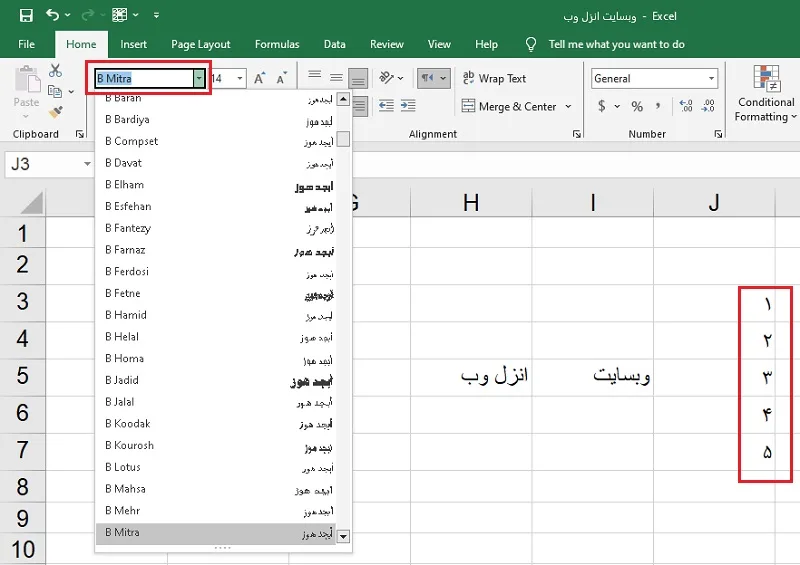Open the font name dropdown arrow
This screenshot has height=565, width=800.
[x=199, y=79]
